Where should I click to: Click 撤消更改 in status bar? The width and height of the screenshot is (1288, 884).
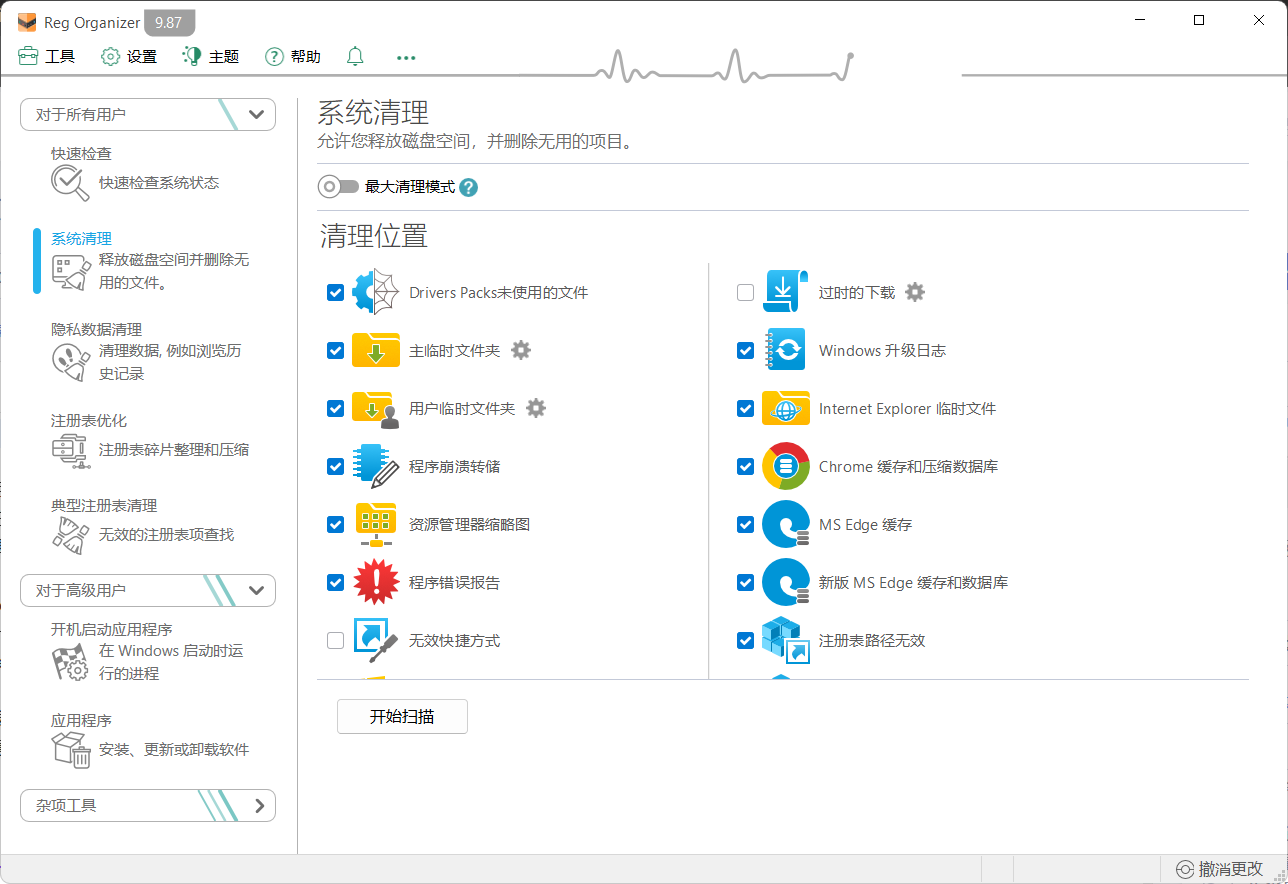tap(1219, 869)
